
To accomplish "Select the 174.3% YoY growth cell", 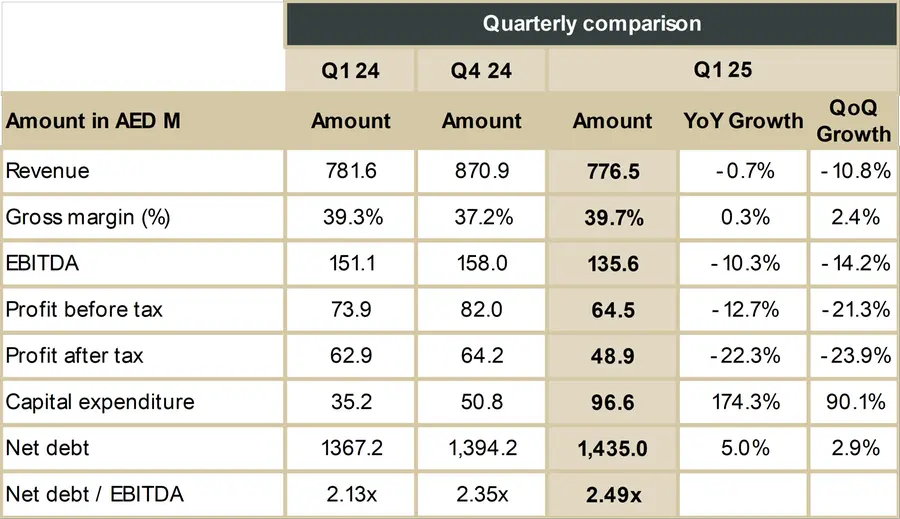I will point(743,402).
